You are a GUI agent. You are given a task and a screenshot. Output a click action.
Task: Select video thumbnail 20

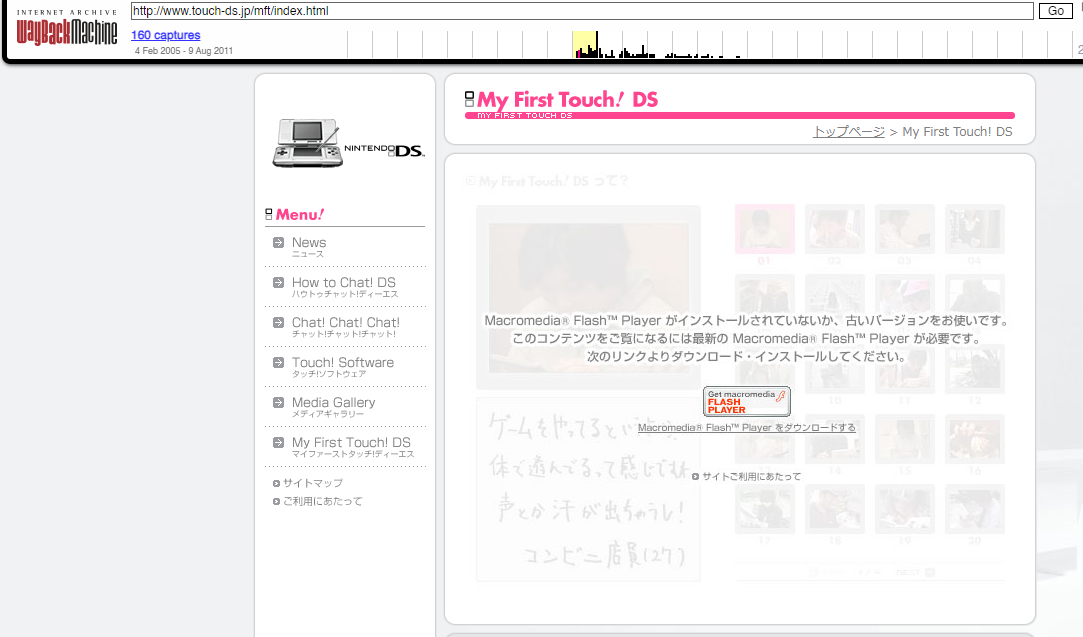coord(975,509)
